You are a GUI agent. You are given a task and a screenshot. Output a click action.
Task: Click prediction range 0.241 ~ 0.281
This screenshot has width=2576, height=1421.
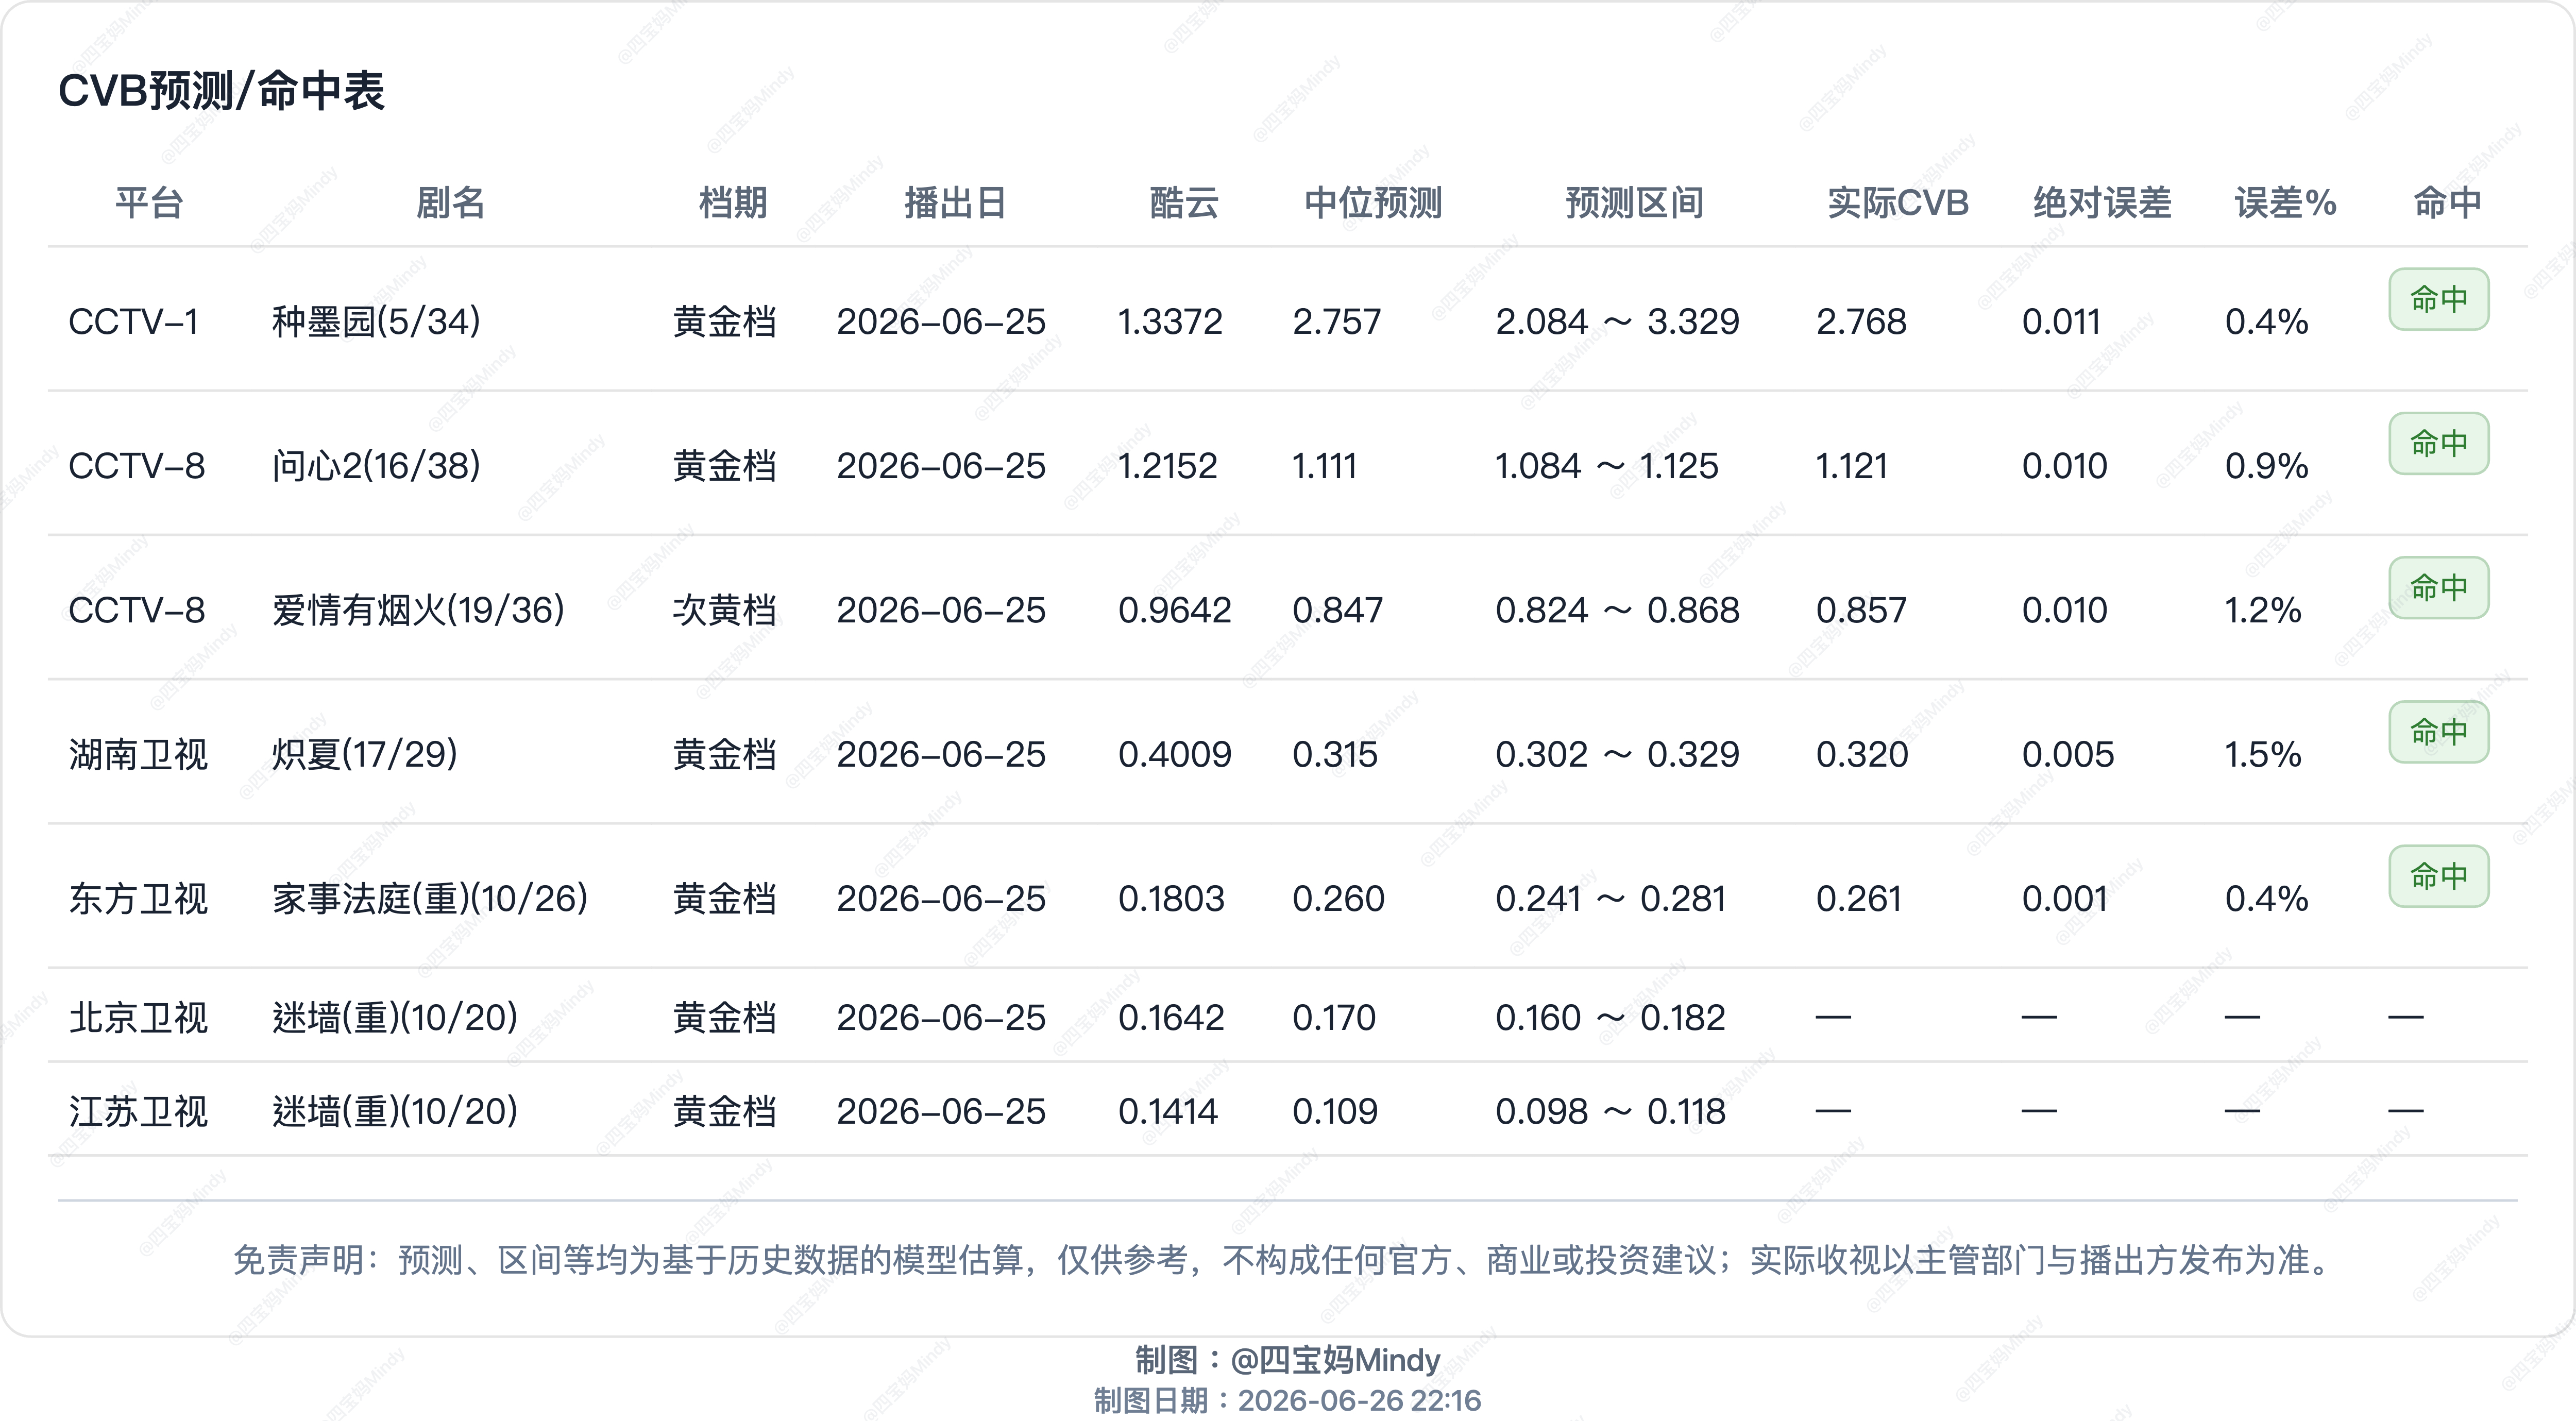1610,898
